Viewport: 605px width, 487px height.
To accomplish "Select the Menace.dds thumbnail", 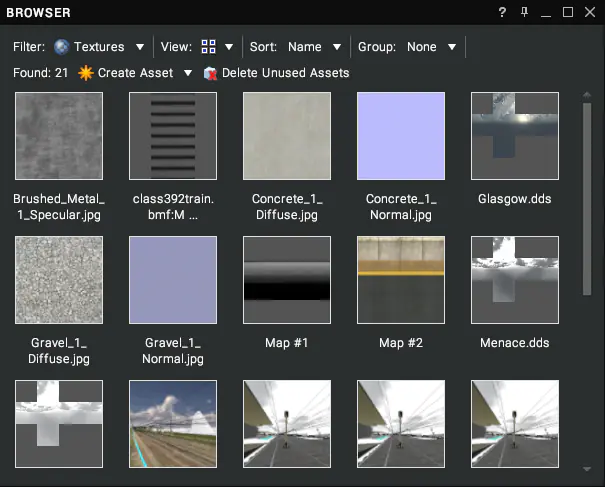I will tap(515, 280).
